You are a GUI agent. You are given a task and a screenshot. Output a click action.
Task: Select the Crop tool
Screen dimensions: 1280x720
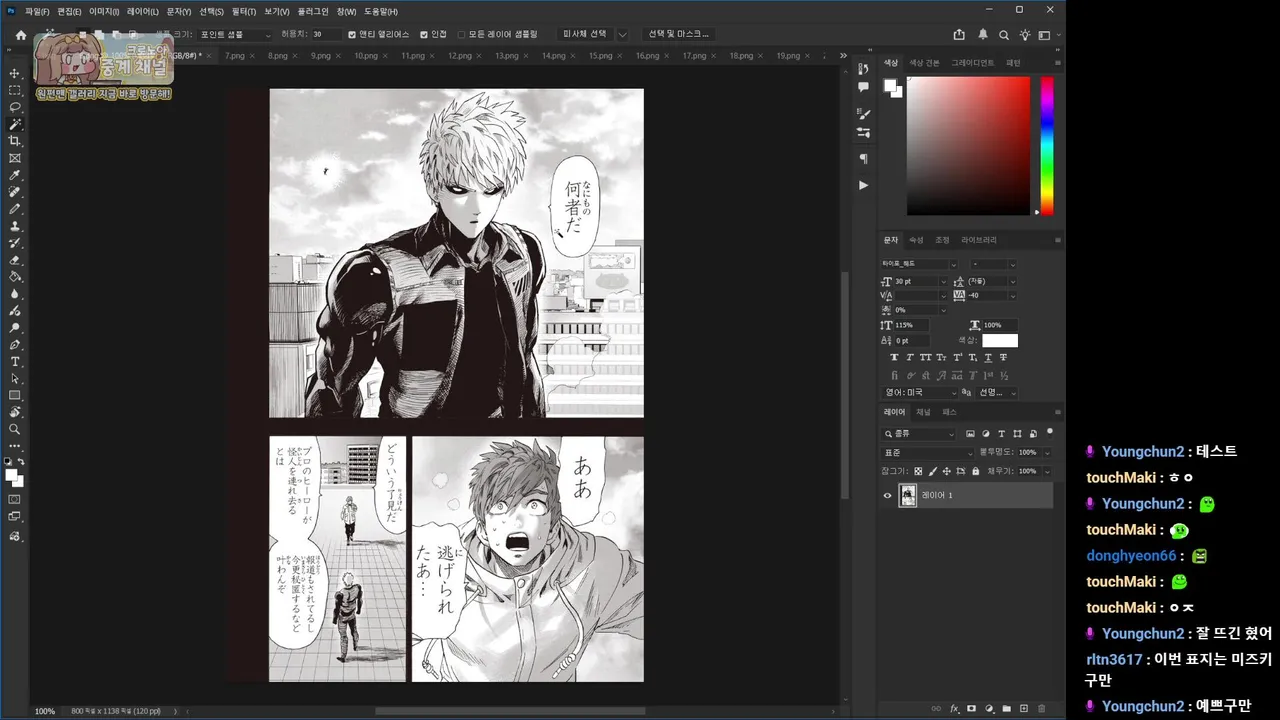[x=15, y=141]
